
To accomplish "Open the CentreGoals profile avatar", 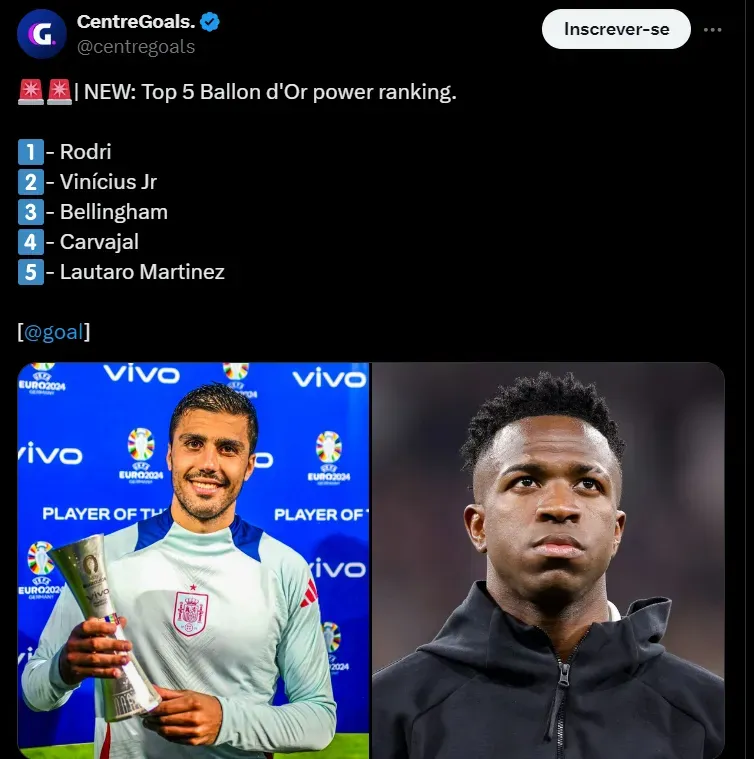I will [42, 34].
